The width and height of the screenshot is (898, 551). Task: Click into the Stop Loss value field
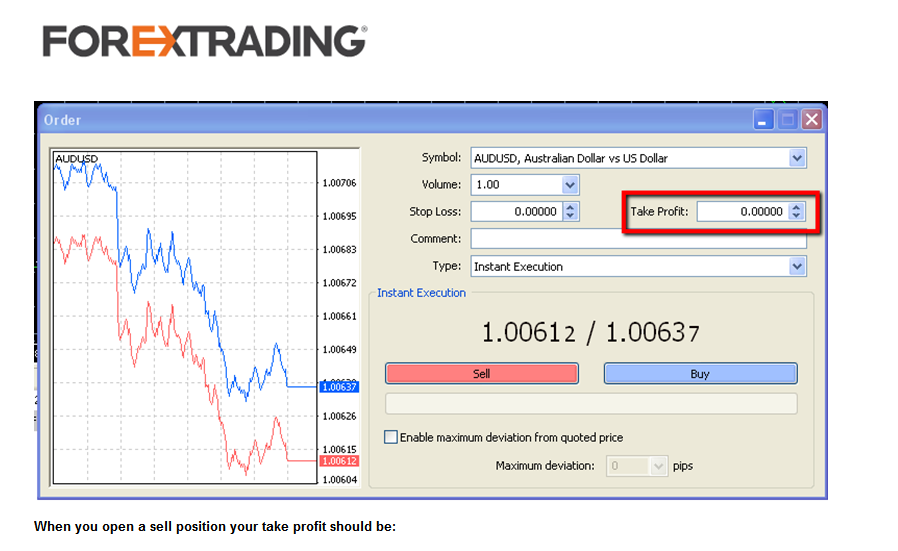coord(515,212)
